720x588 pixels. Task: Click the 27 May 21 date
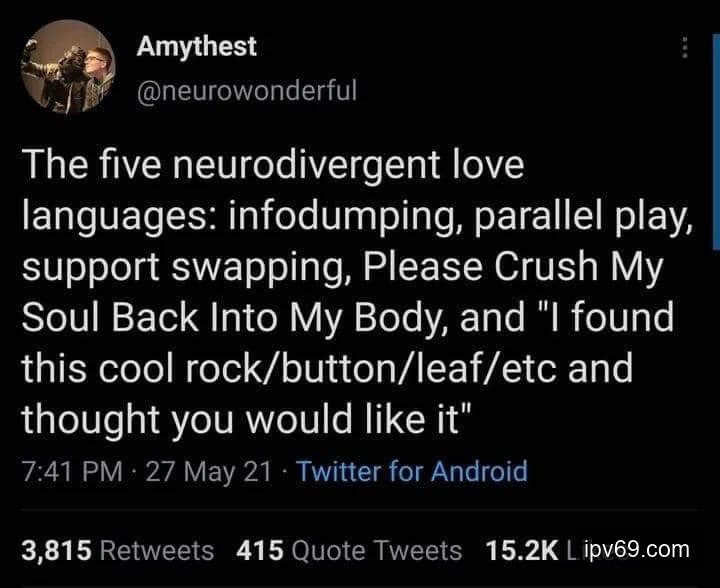click(x=208, y=471)
